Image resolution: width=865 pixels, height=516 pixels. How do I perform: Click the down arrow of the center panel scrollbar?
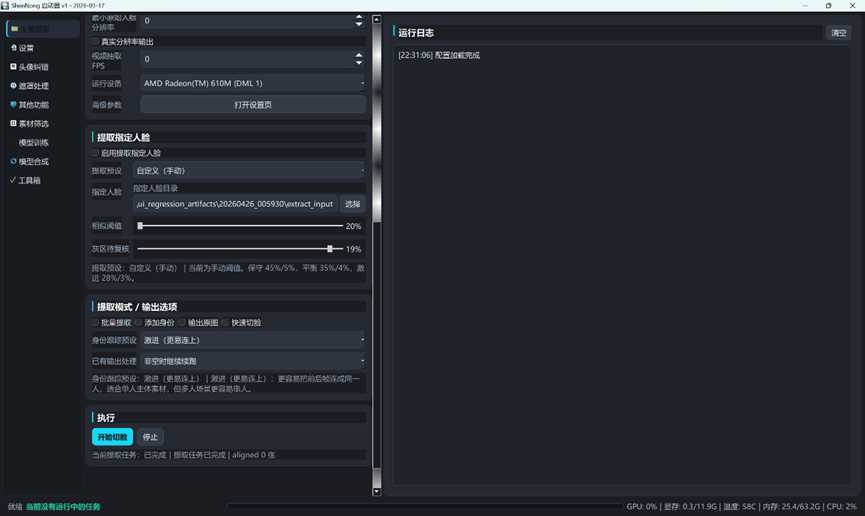[377, 492]
